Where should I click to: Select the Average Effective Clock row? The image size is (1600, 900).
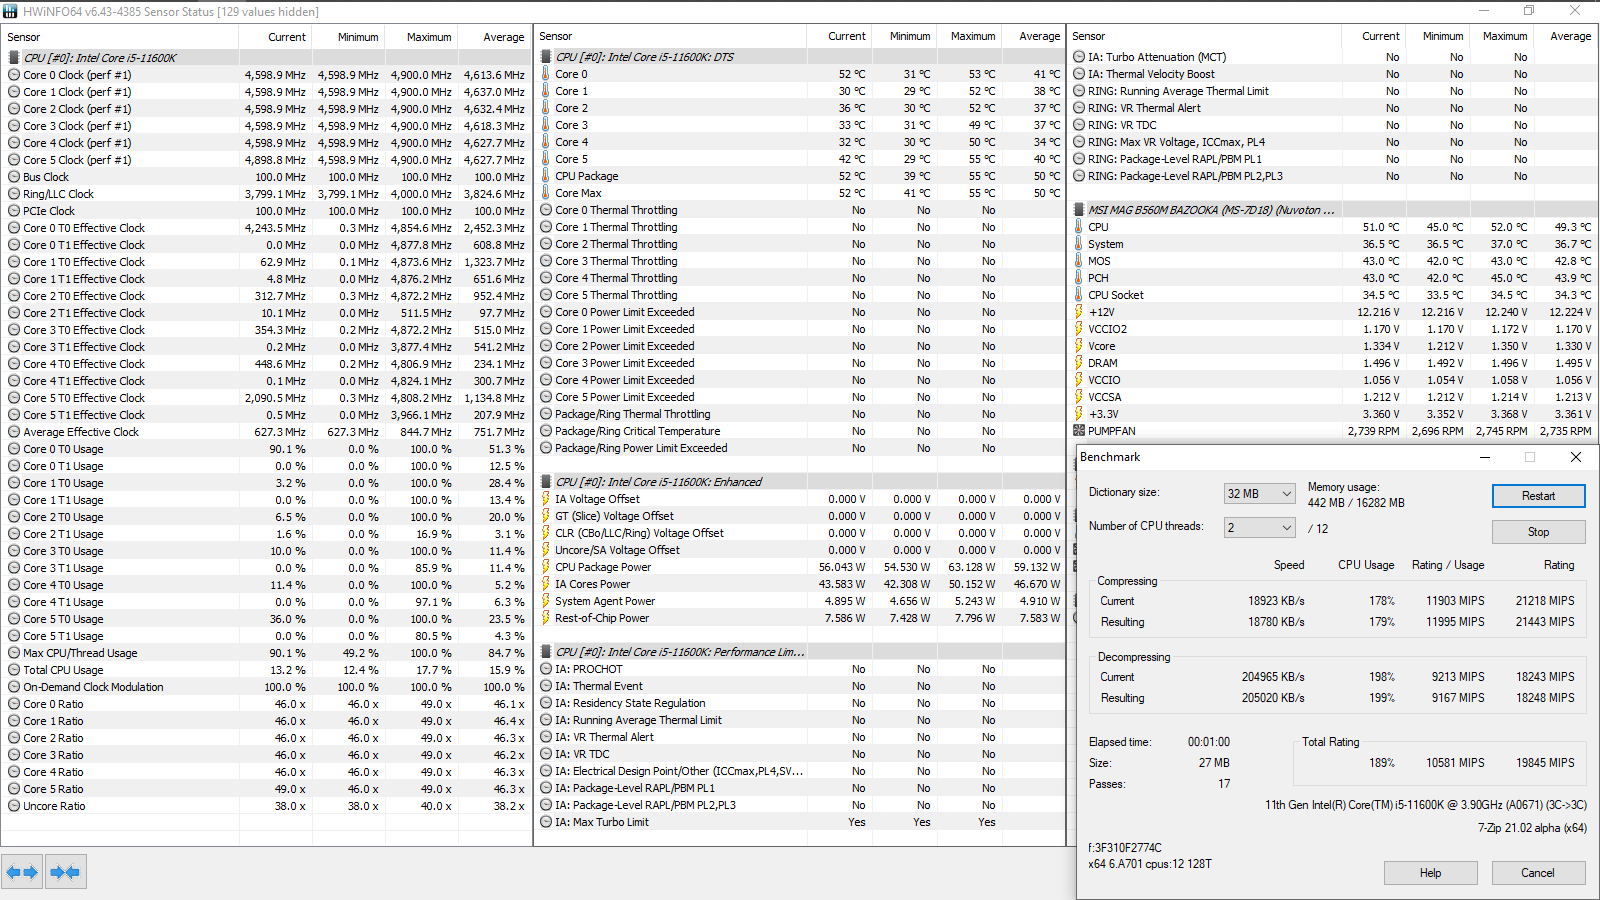266,432
